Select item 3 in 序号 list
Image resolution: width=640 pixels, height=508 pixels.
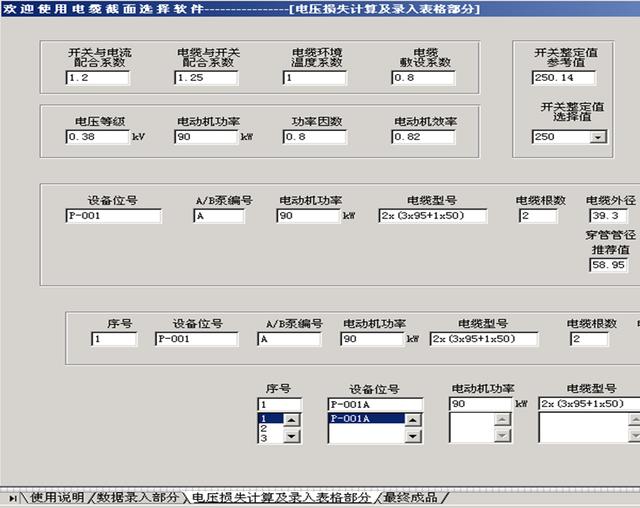tap(271, 438)
